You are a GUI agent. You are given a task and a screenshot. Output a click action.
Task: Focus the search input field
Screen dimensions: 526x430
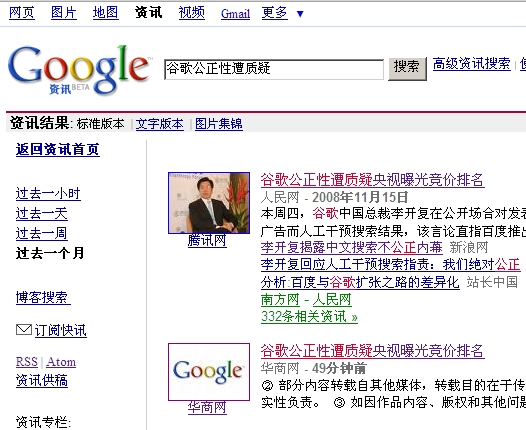pos(274,69)
